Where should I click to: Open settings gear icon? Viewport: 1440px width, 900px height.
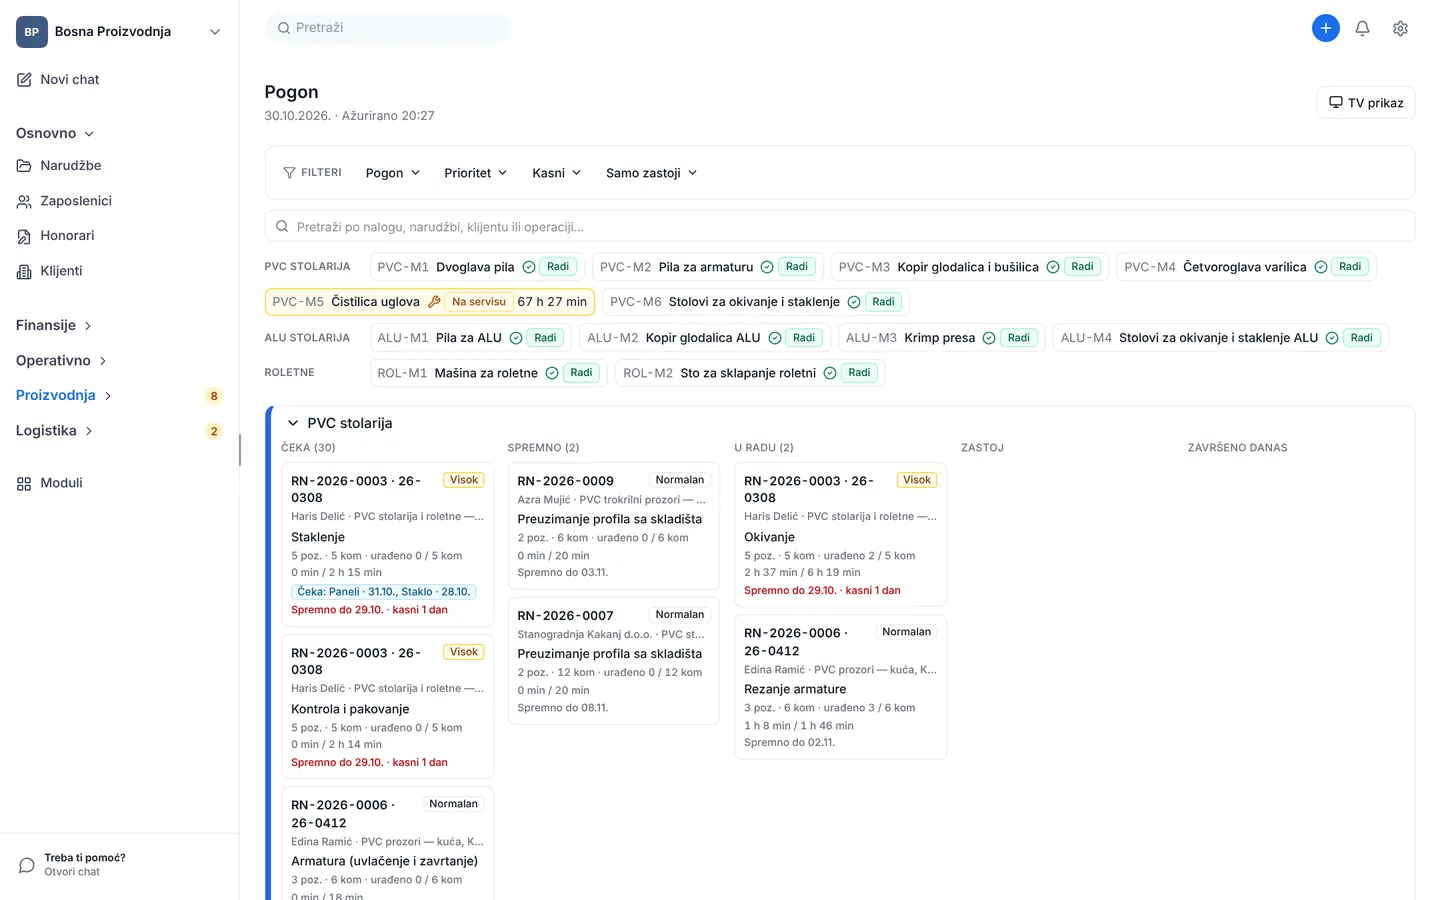click(x=1400, y=28)
